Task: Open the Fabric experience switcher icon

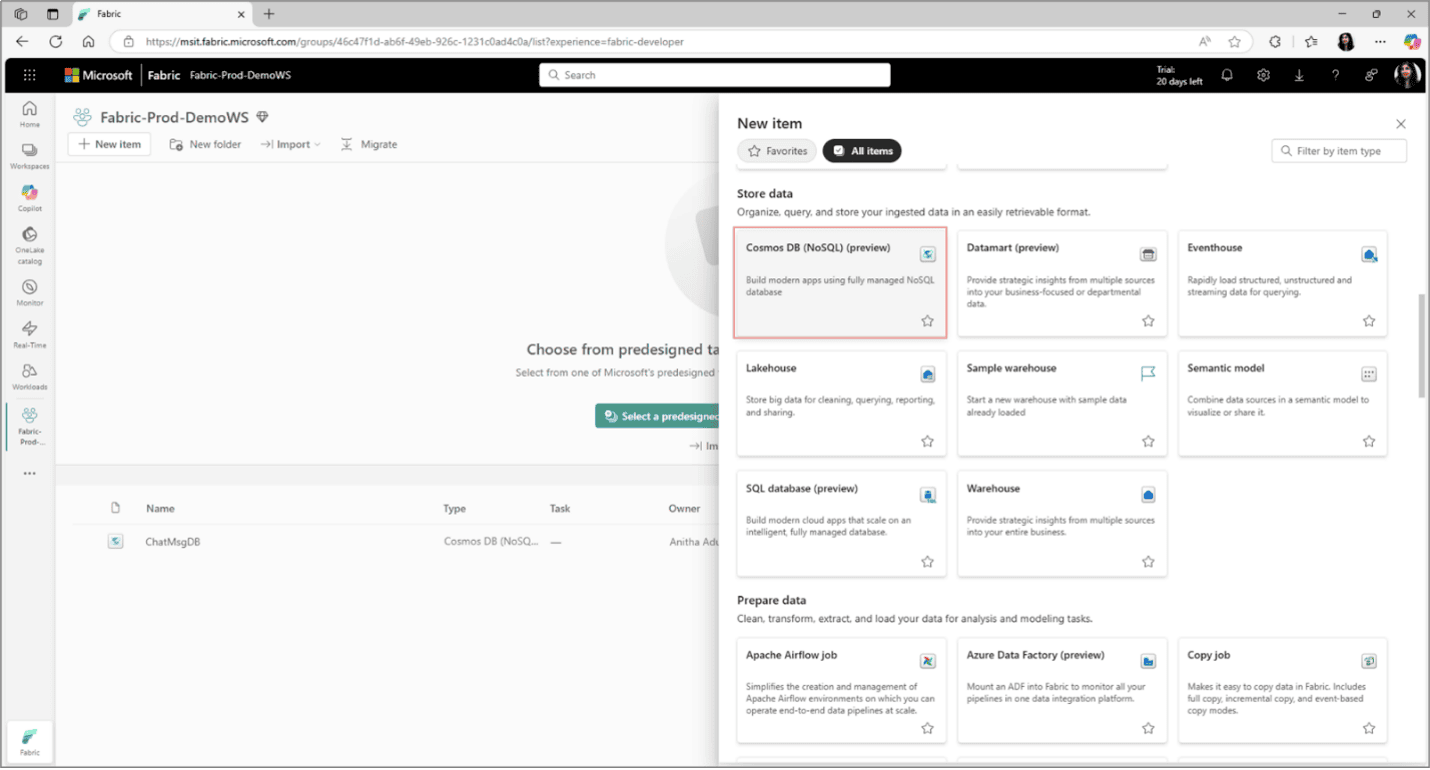Action: click(30, 740)
